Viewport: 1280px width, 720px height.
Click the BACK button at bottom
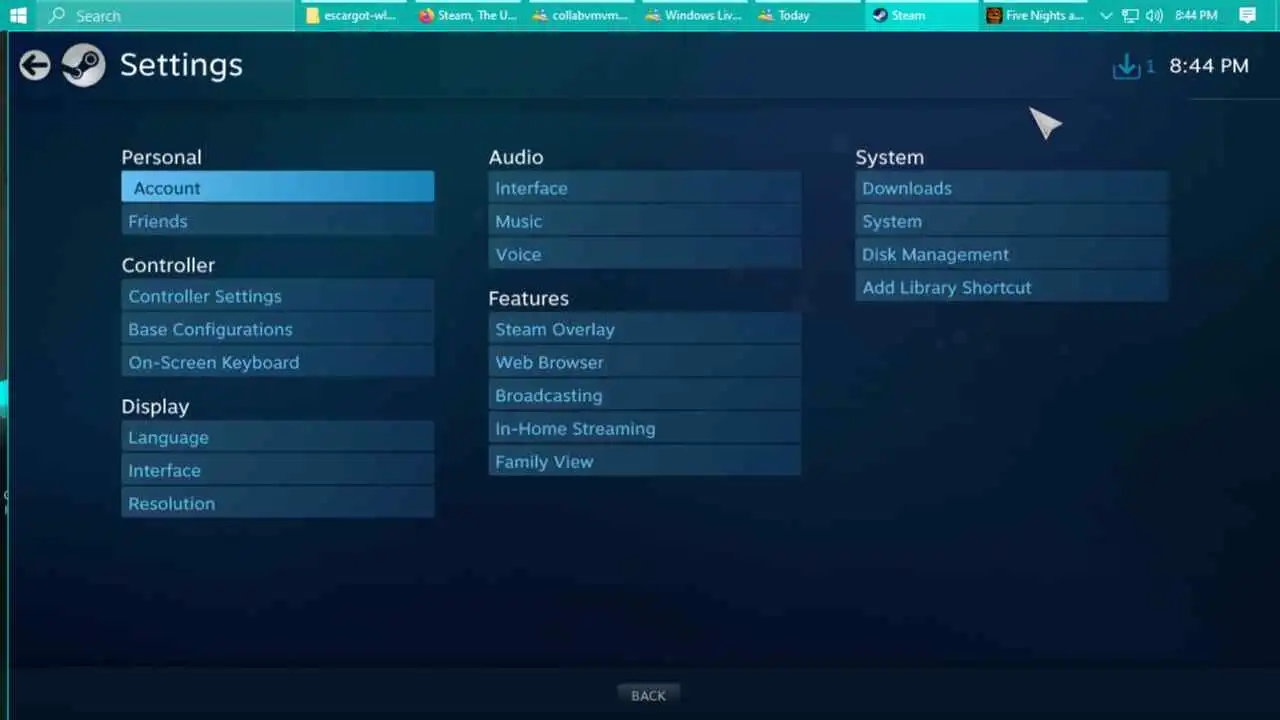[x=648, y=695]
